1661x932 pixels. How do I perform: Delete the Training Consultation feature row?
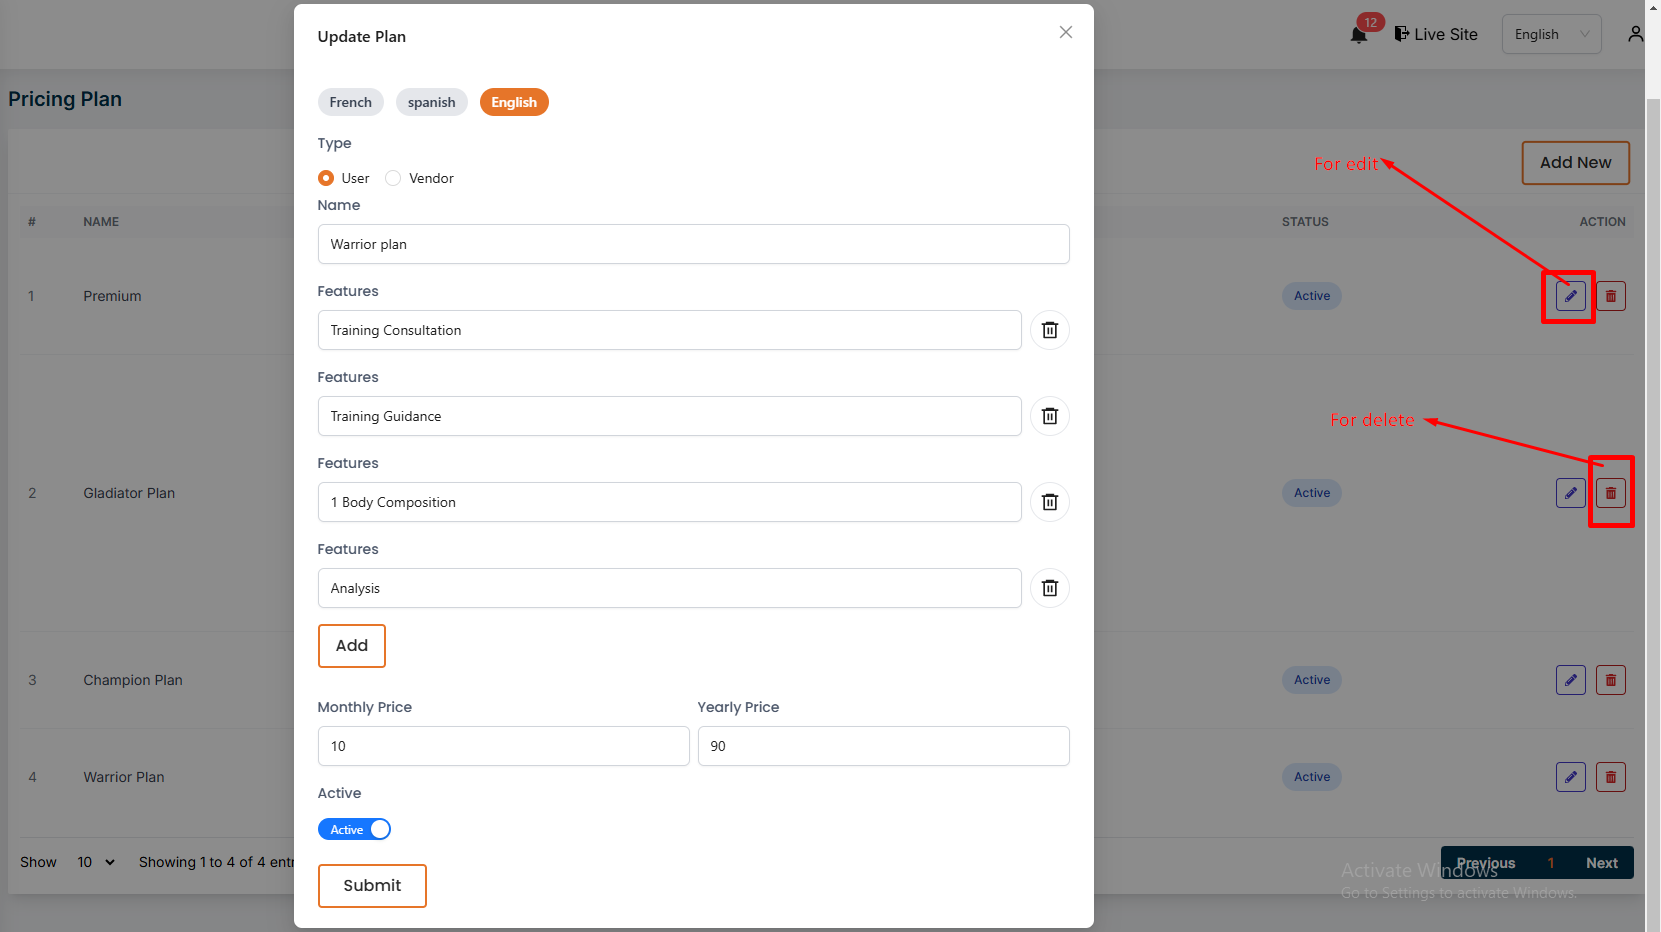[1049, 330]
